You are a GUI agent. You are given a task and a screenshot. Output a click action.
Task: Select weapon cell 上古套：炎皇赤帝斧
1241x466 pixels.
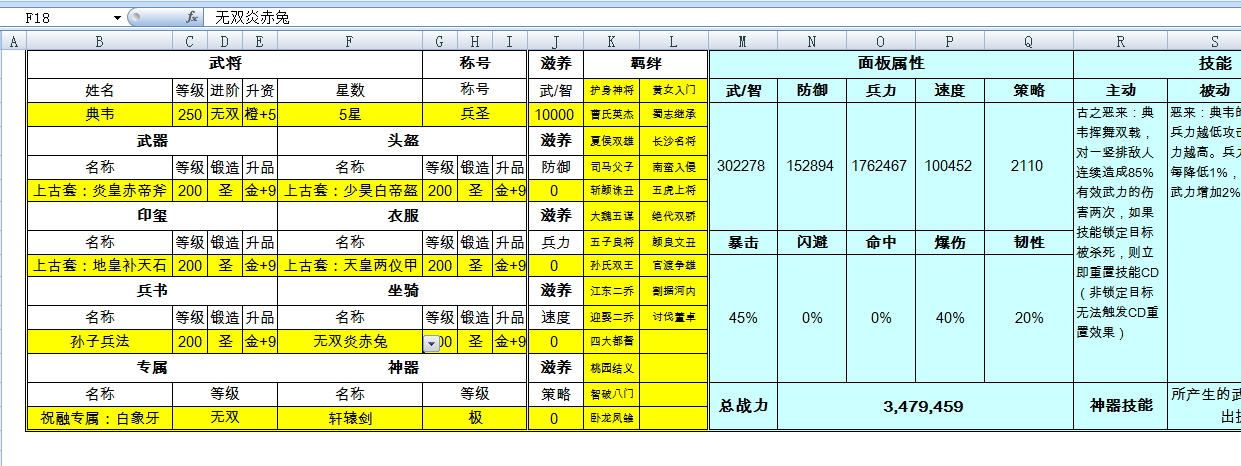point(99,190)
